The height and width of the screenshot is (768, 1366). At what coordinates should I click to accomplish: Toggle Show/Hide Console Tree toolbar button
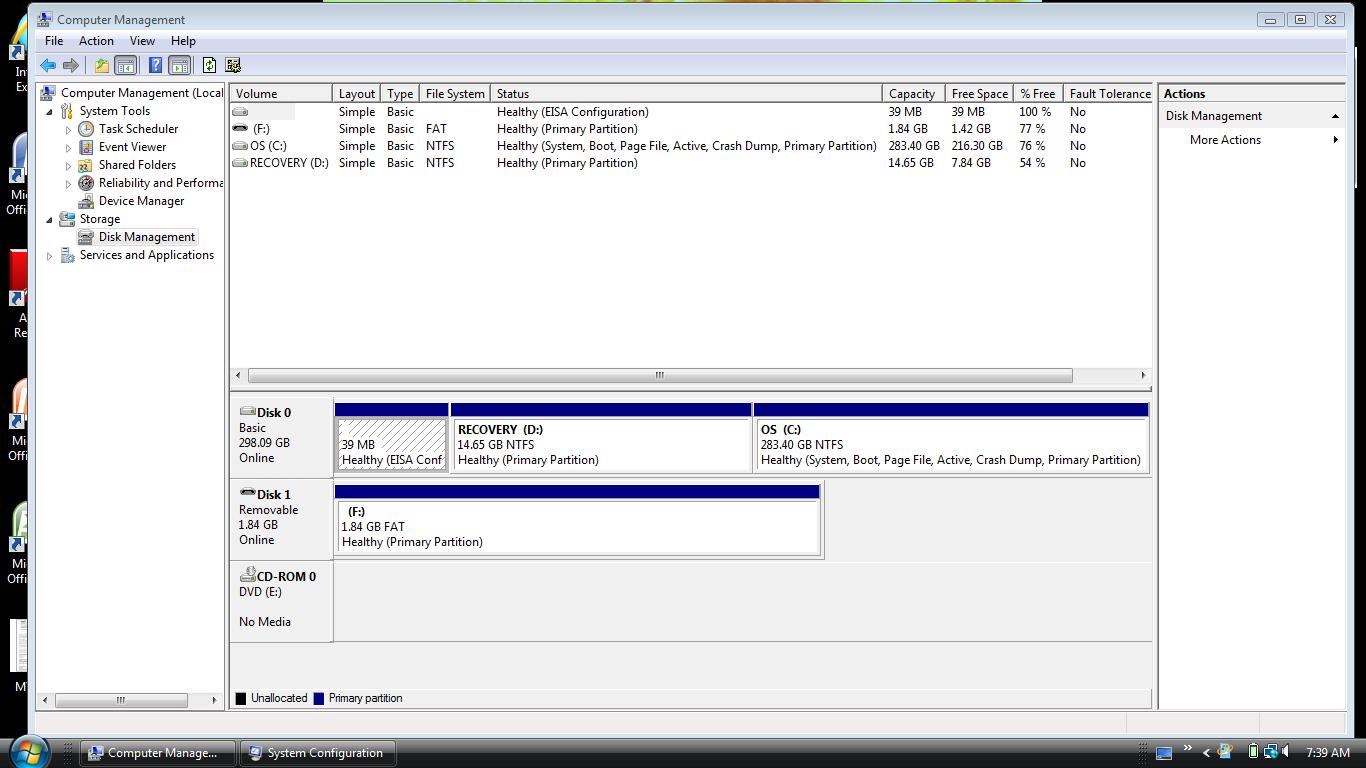tap(125, 65)
